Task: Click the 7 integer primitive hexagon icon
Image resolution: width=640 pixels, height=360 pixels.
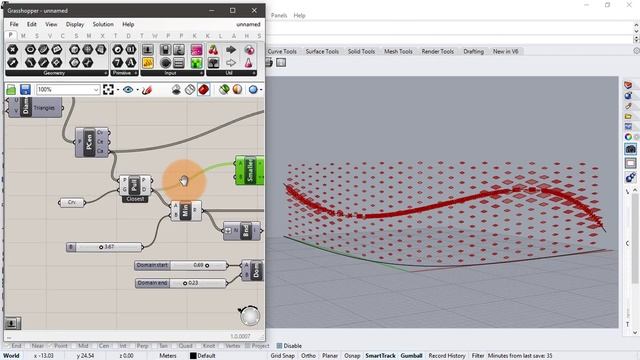Action: coord(118,62)
